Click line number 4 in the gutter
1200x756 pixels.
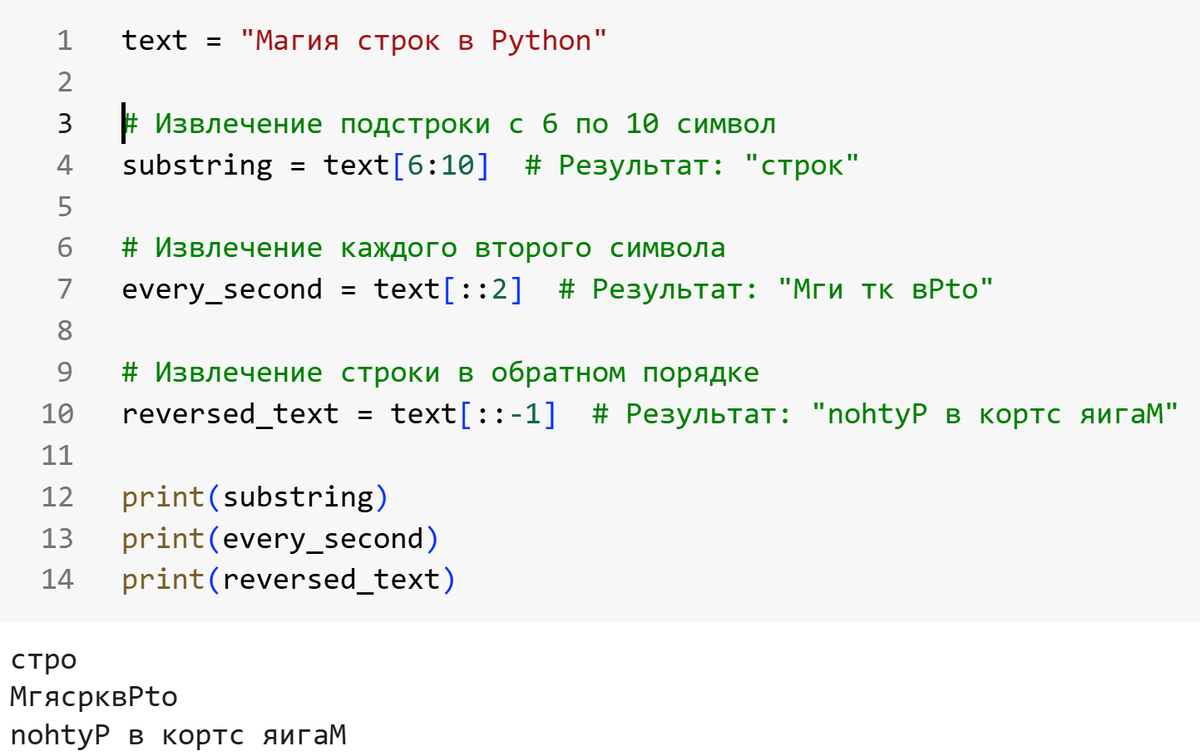point(64,165)
